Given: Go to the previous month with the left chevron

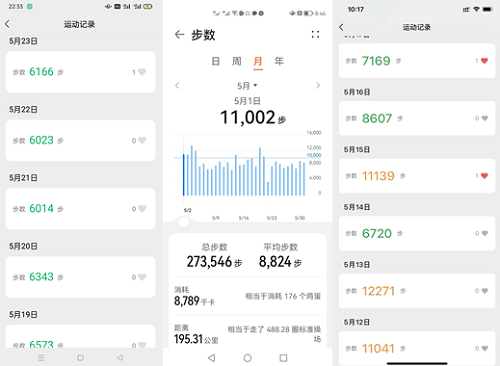Looking at the screenshot, I should click(x=177, y=86).
